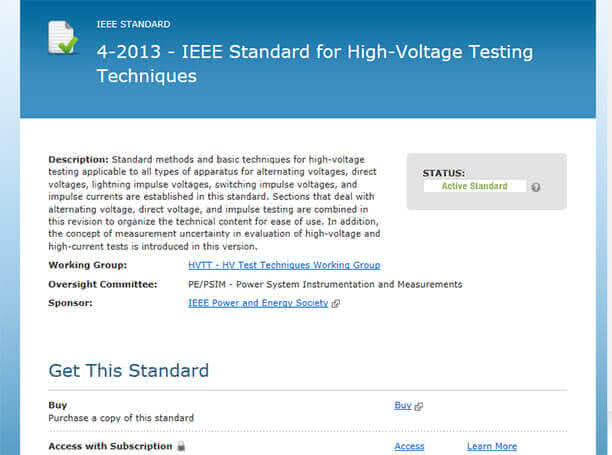Click the help icon beside Active Standard
This screenshot has height=455, width=612.
click(x=536, y=187)
